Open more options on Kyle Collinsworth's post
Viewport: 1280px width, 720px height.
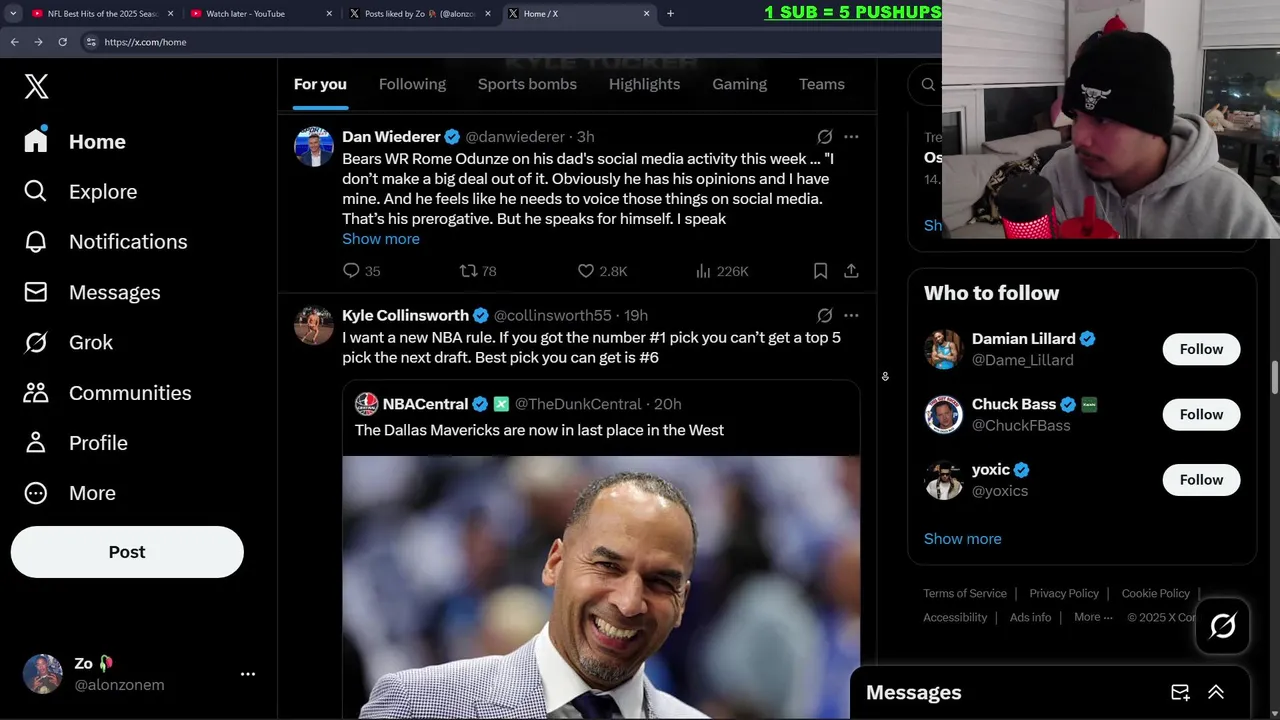(851, 315)
